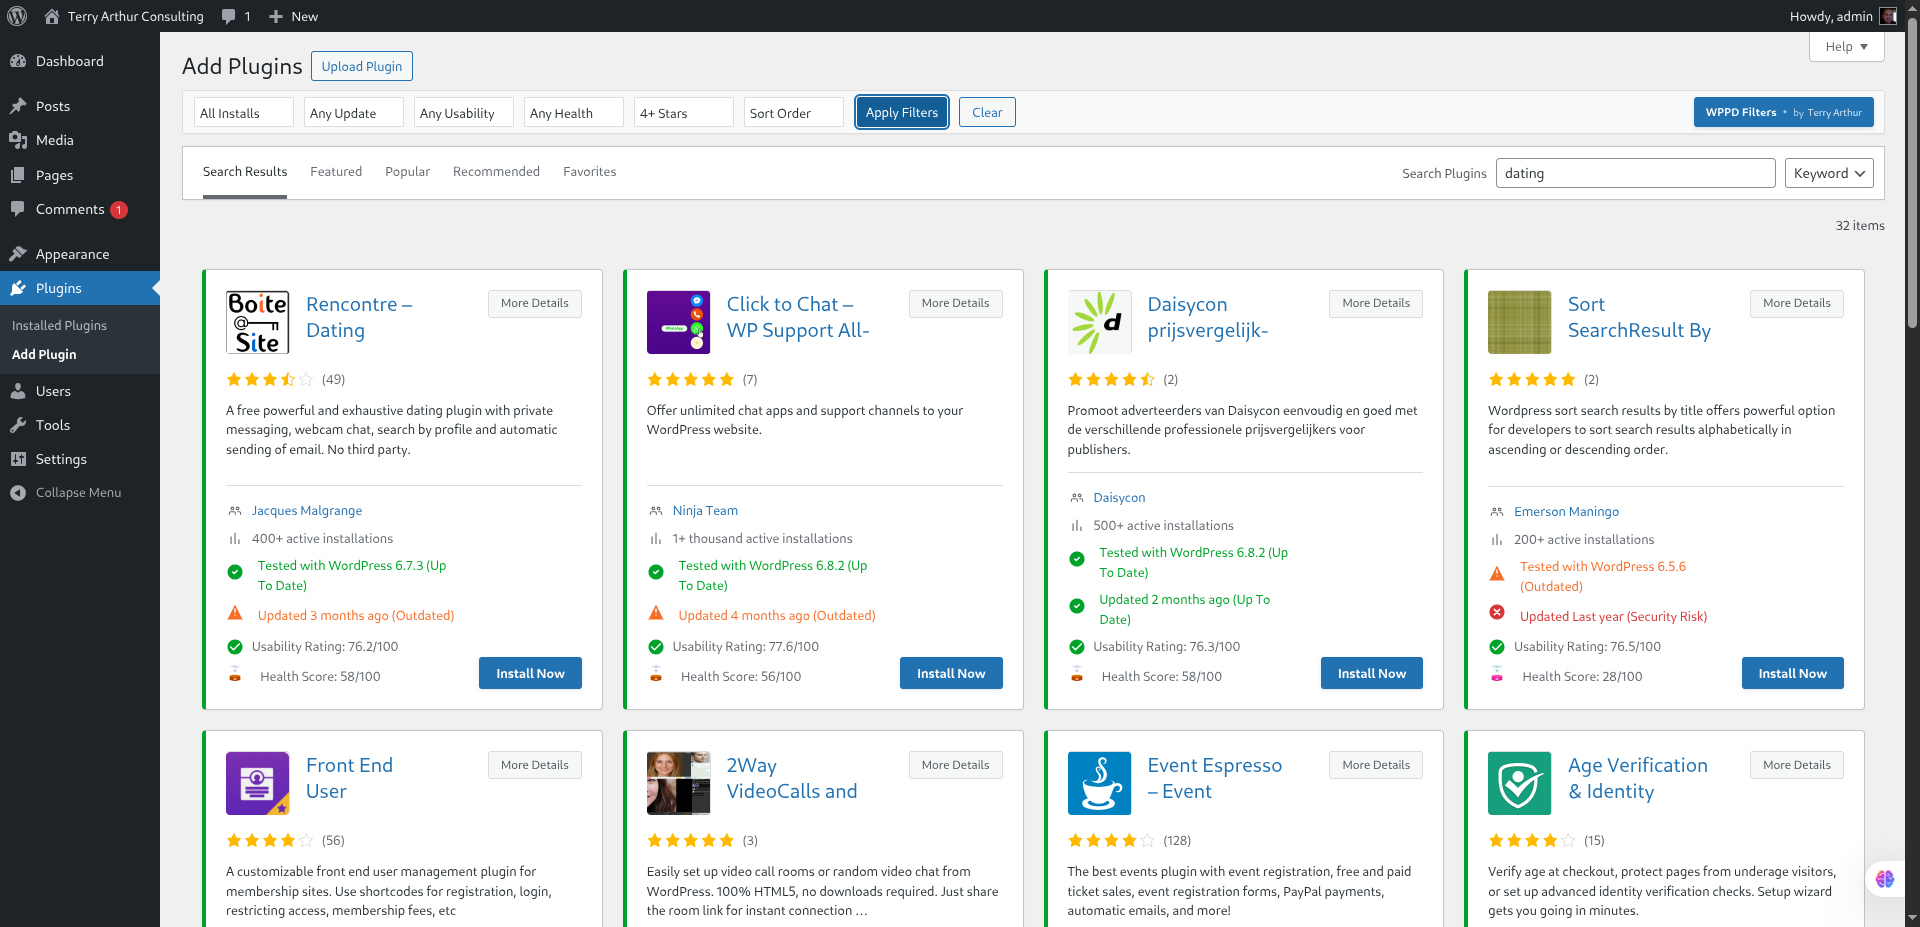Viewport: 1920px width, 927px height.
Task: Install the Click to Chat plugin
Action: [951, 673]
